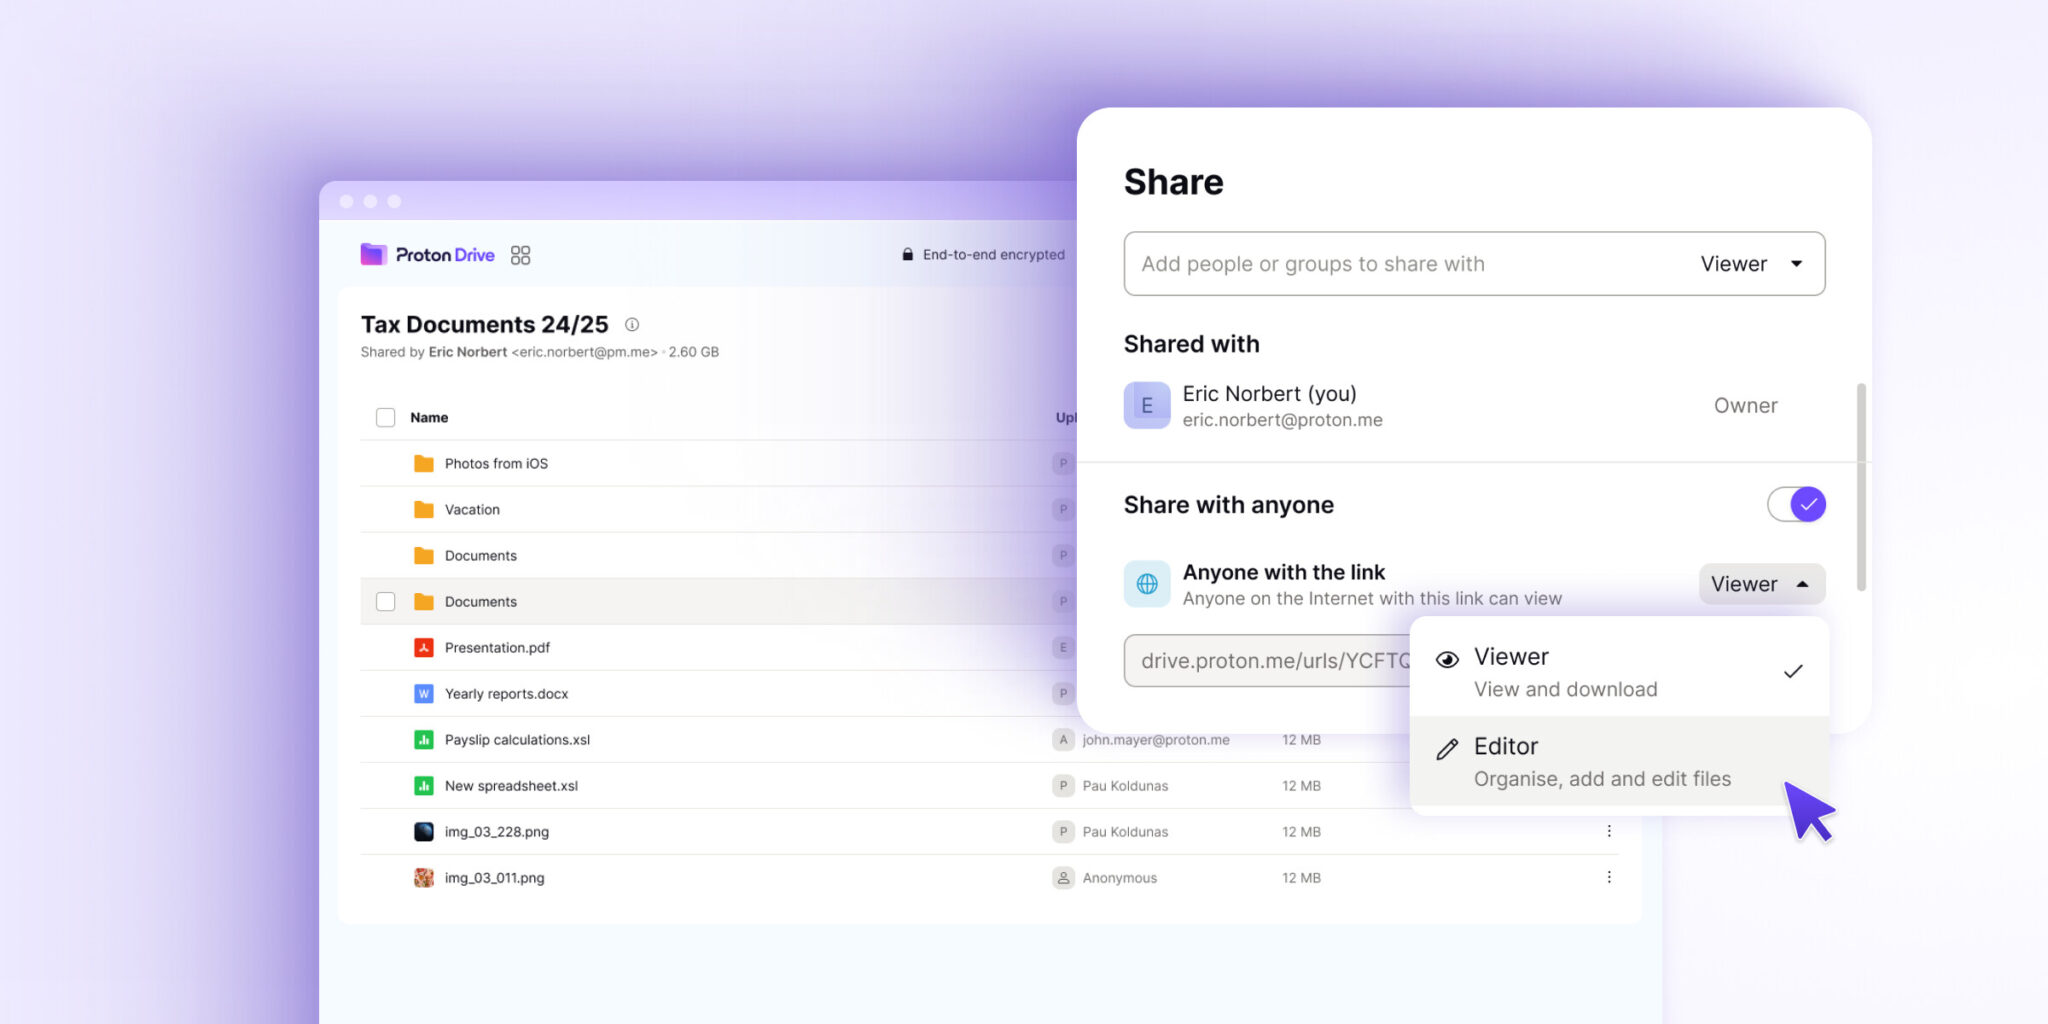Open the app switcher grid icon
The image size is (2048, 1024).
click(520, 255)
